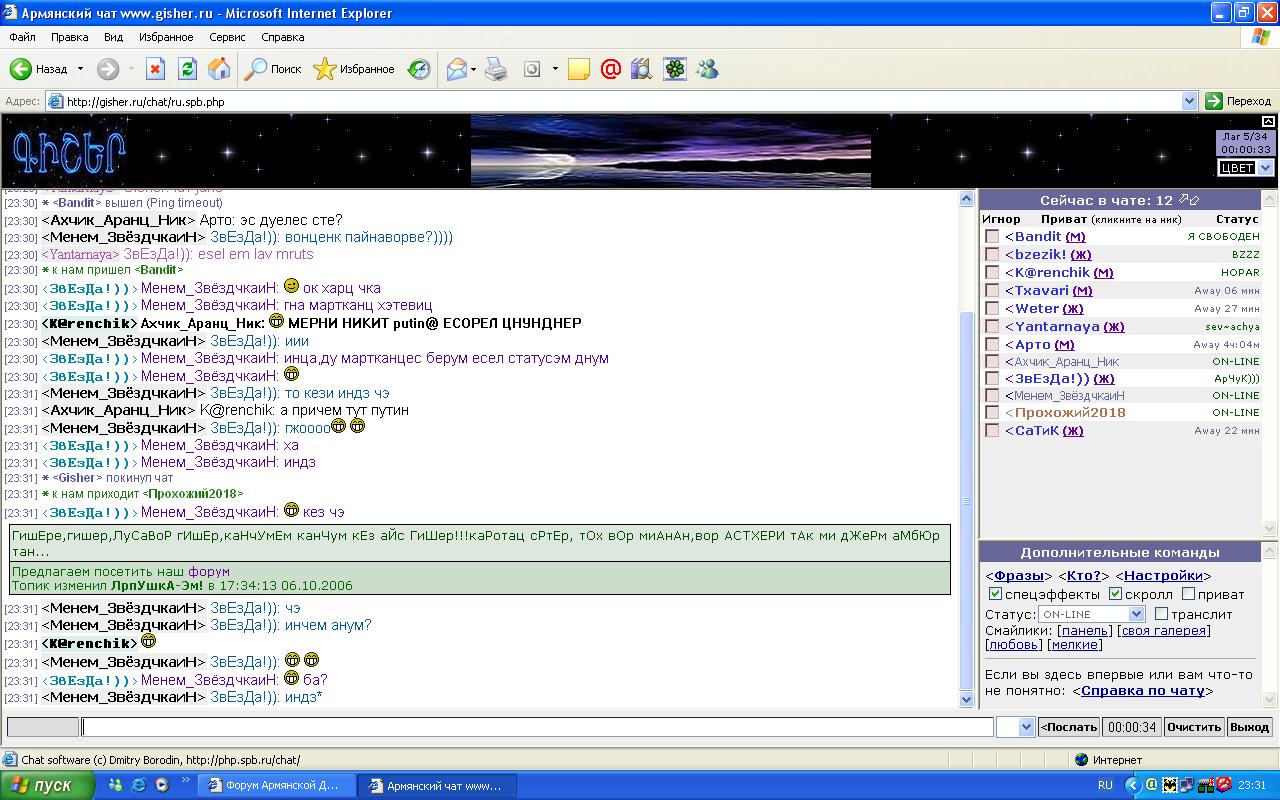Expand the ЦВЕТ color dropdown
Viewport: 1280px width, 800px height.
[x=1265, y=168]
